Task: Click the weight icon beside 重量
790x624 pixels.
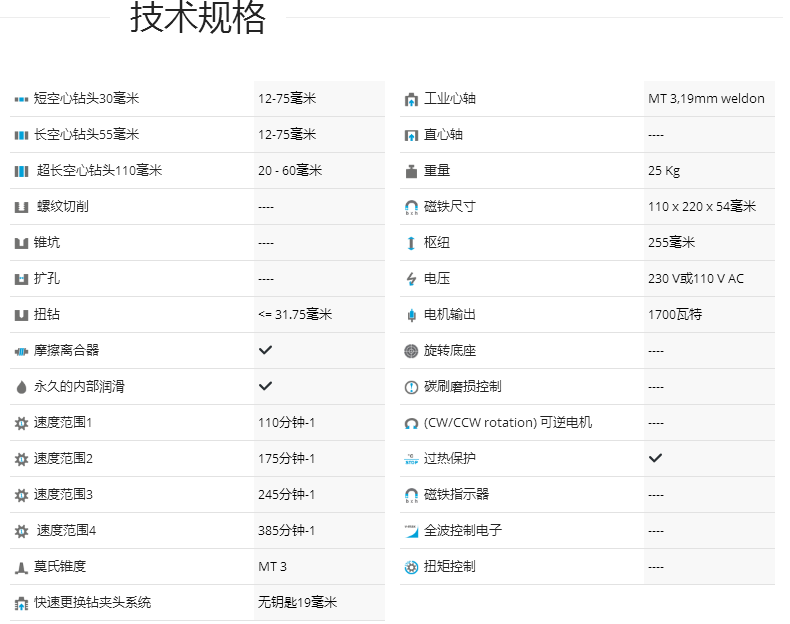Action: [x=411, y=171]
